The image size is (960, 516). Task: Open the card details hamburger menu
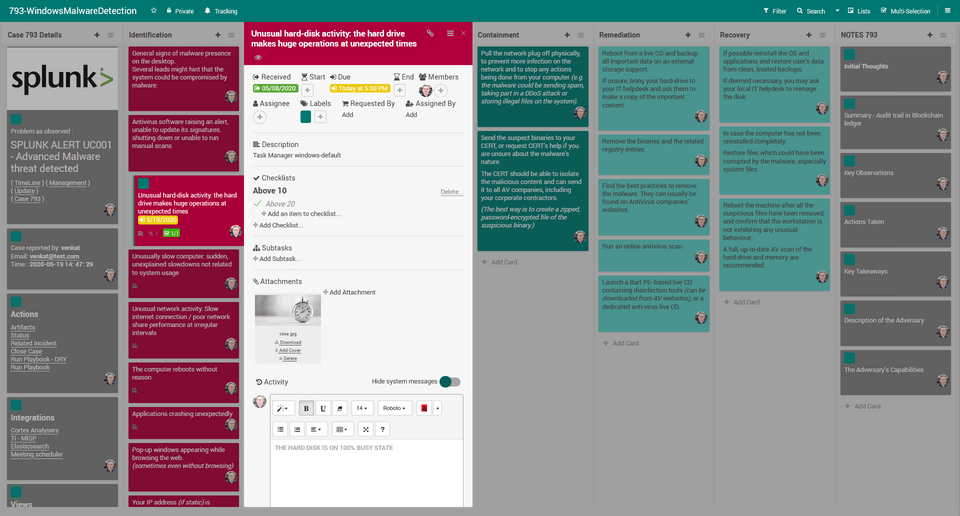click(450, 34)
